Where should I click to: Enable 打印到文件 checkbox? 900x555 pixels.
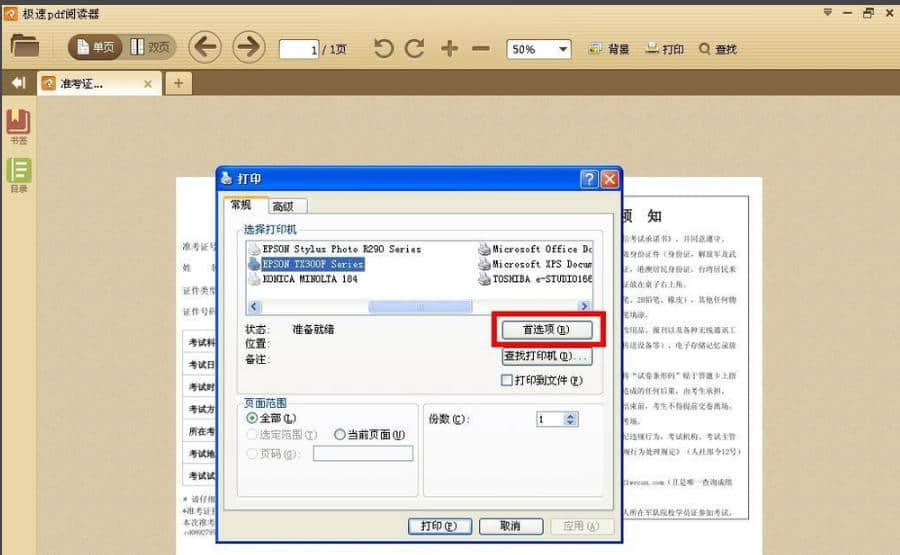[x=507, y=381]
